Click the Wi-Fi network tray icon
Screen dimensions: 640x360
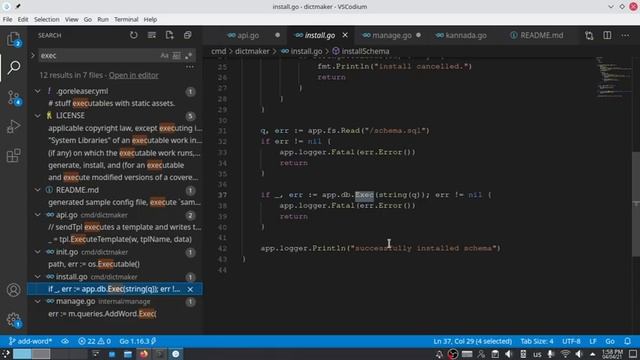[x=565, y=354]
